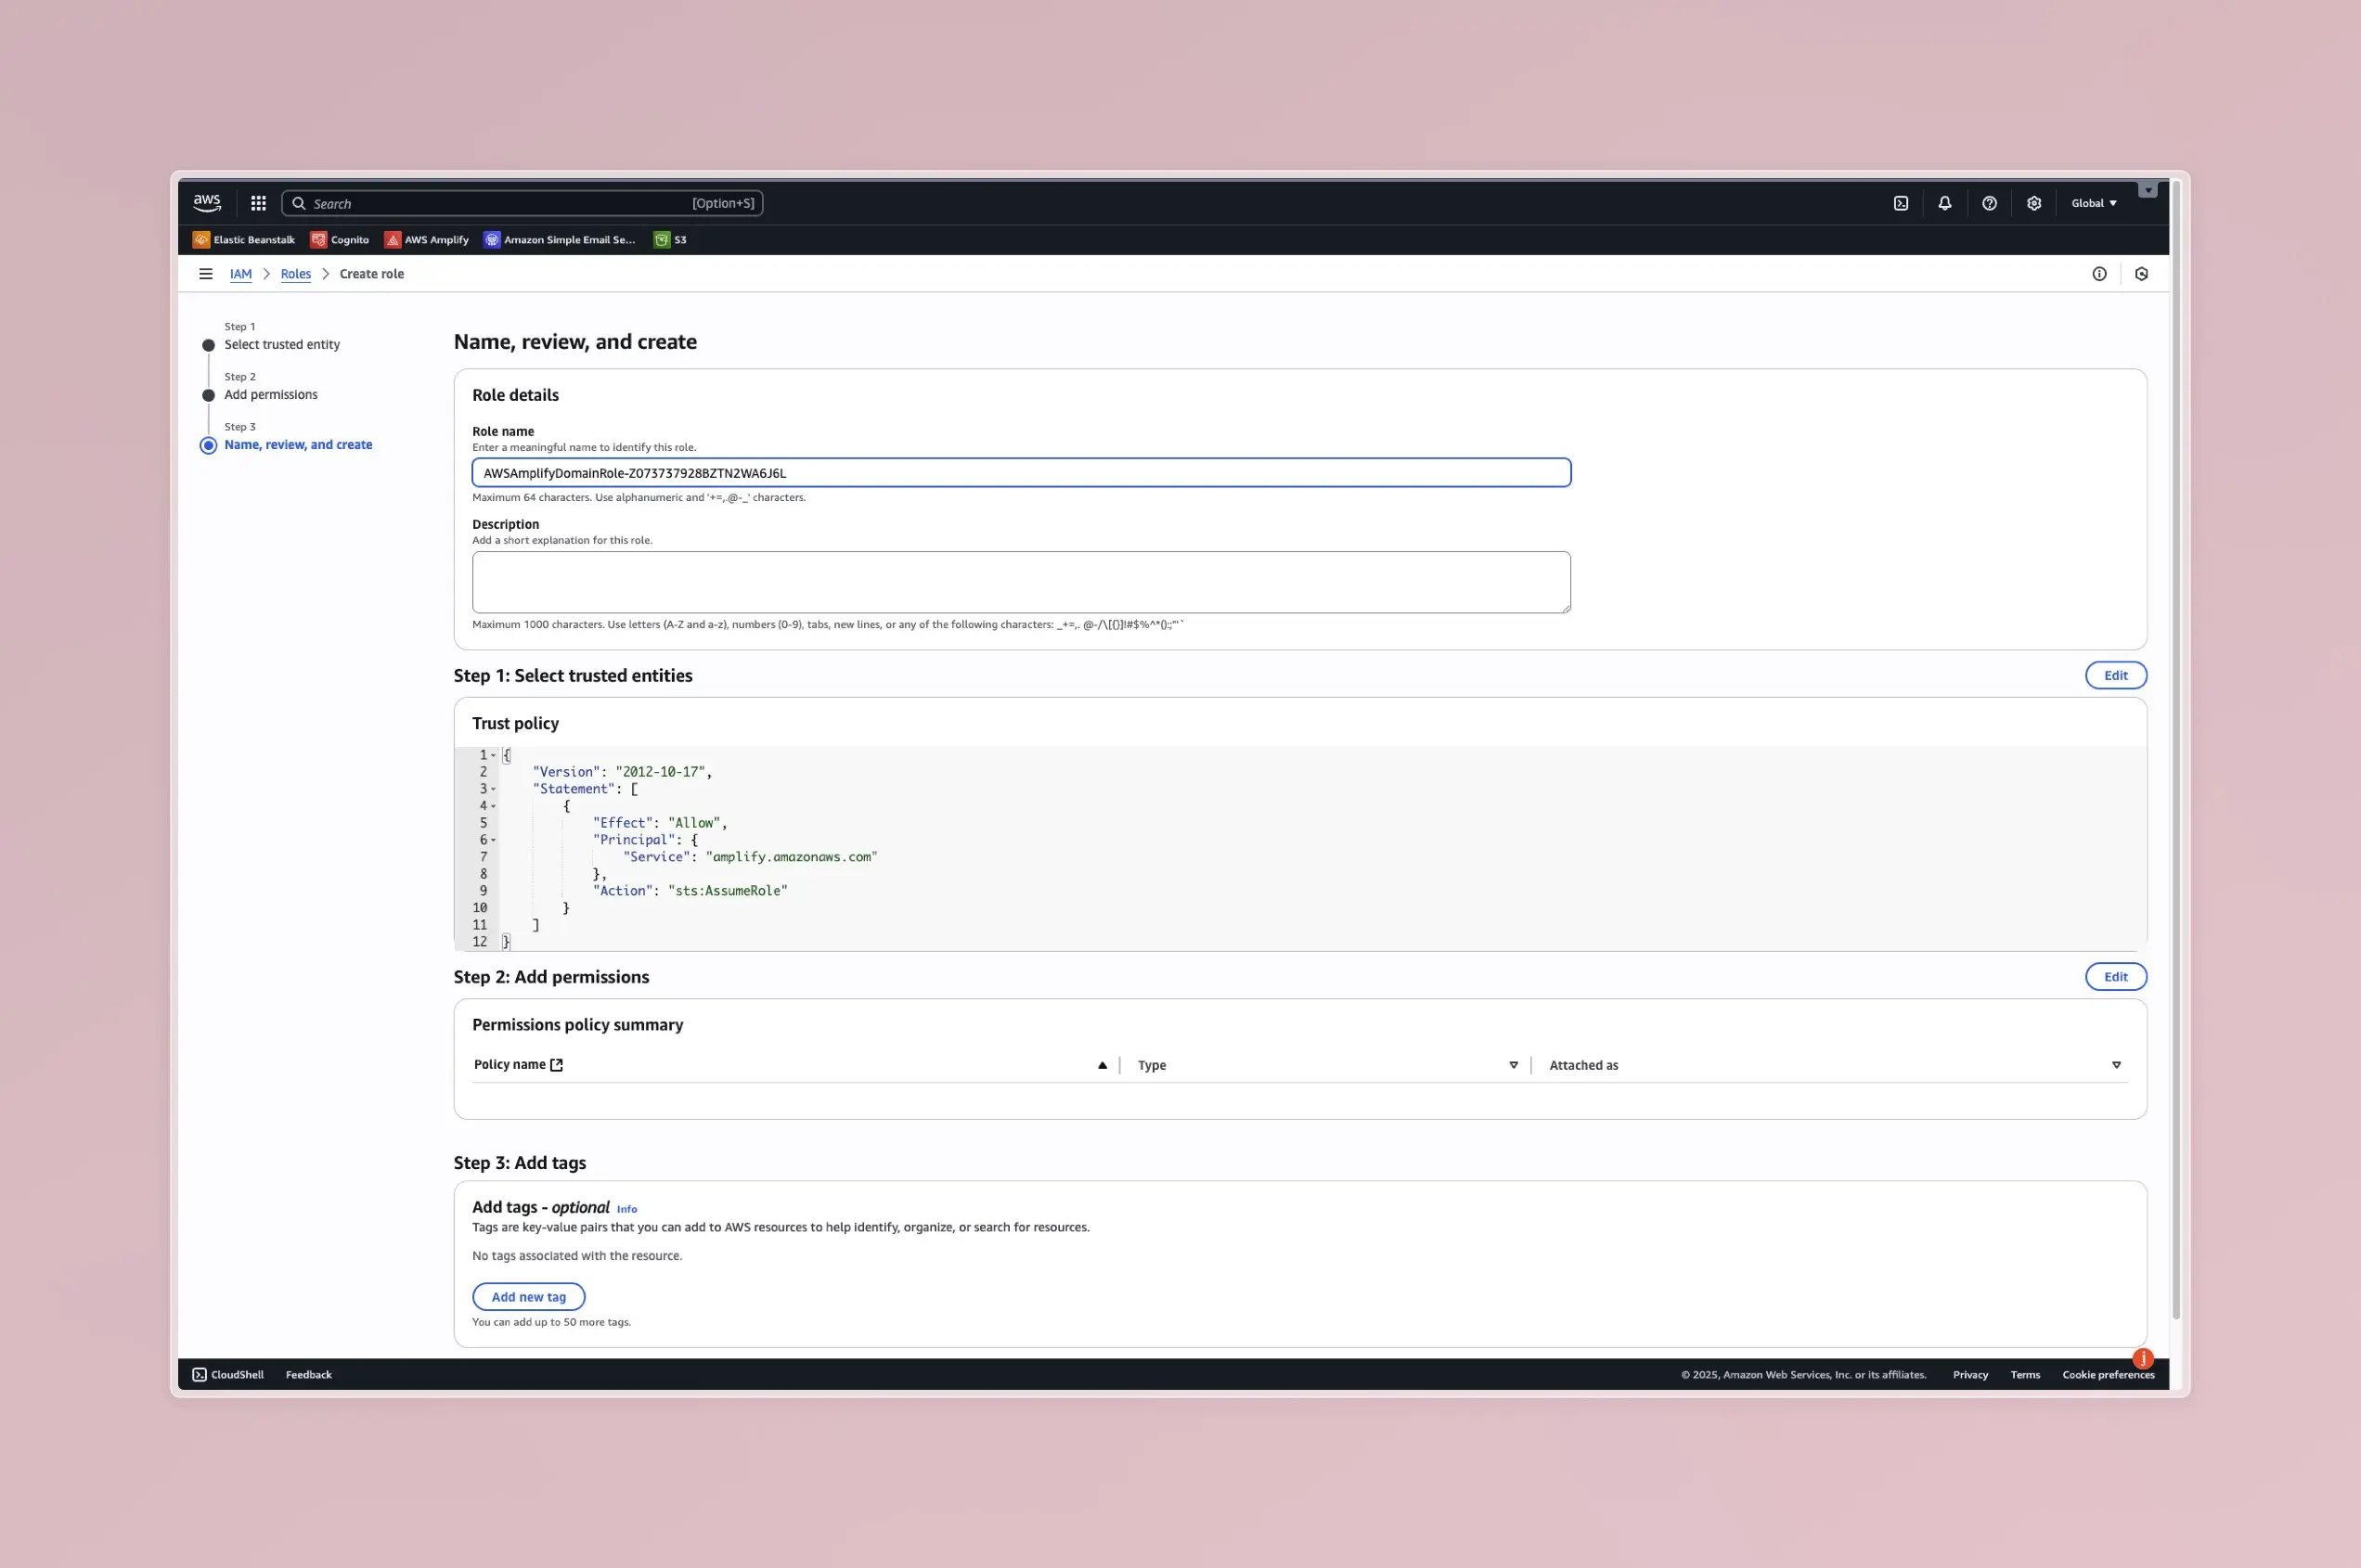Sort by Policy name column arrow
This screenshot has height=1568, width=2361.
click(1102, 1065)
